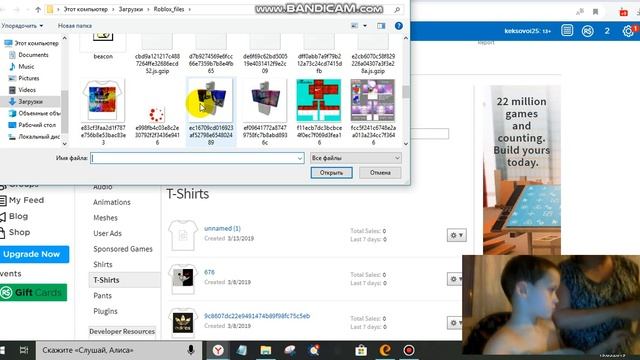Open Task View icon on taskbar
Screen dimensions: 640x360
24,350
